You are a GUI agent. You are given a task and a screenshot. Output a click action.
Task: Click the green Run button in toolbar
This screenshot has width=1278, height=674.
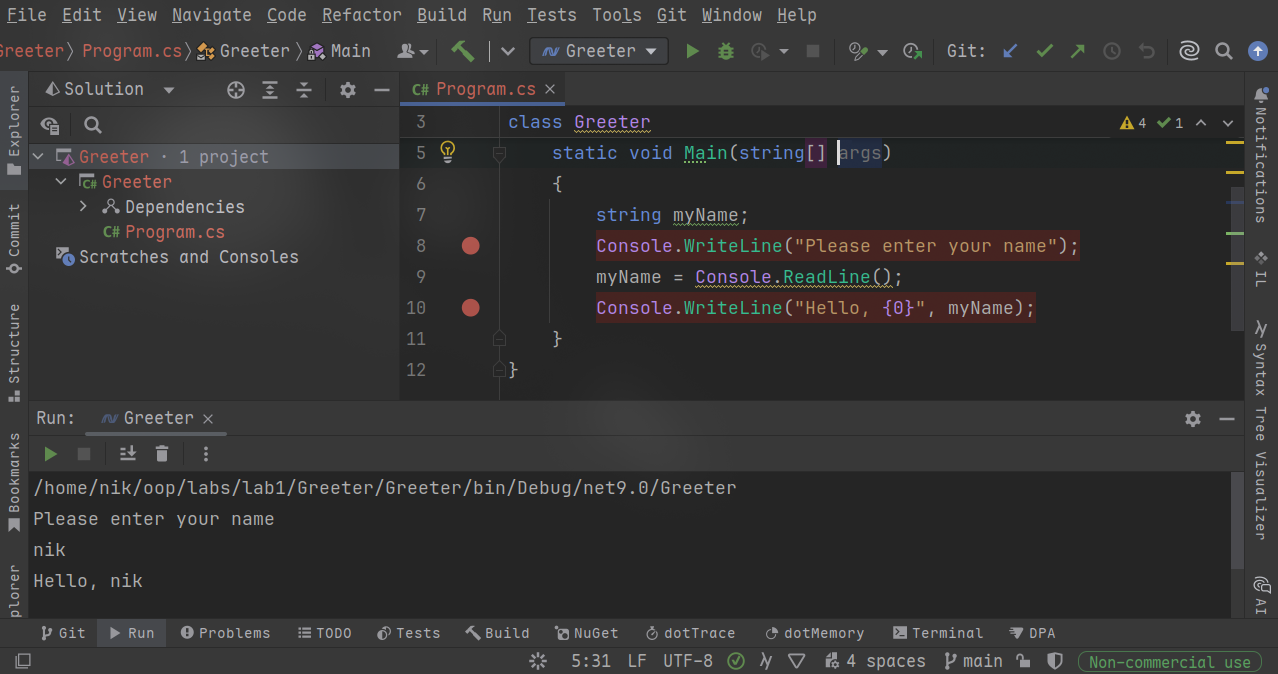click(x=692, y=51)
